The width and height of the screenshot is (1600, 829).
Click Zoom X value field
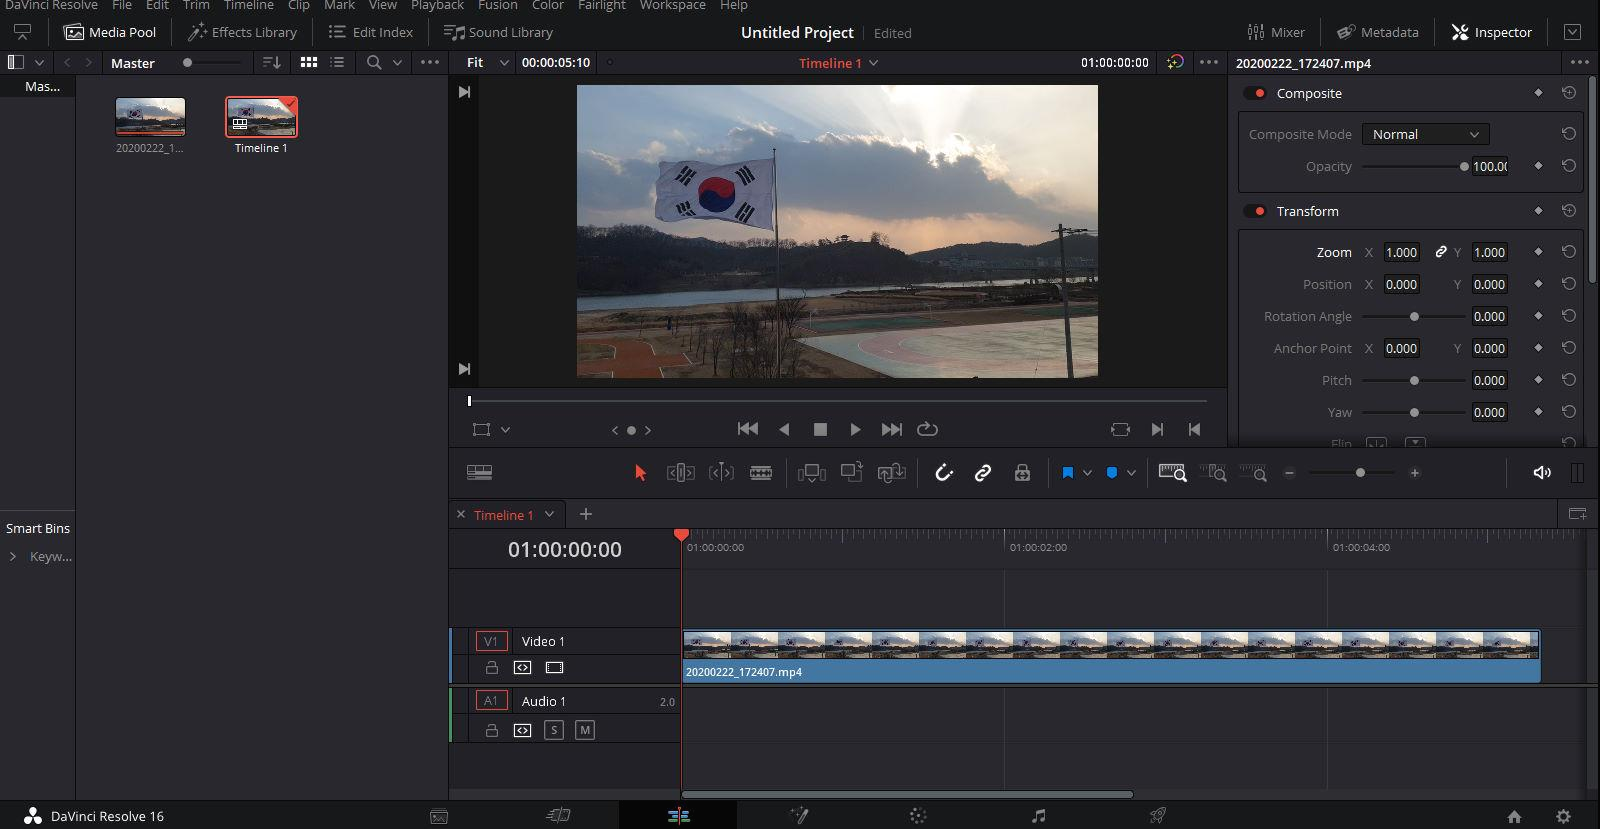[1401, 252]
